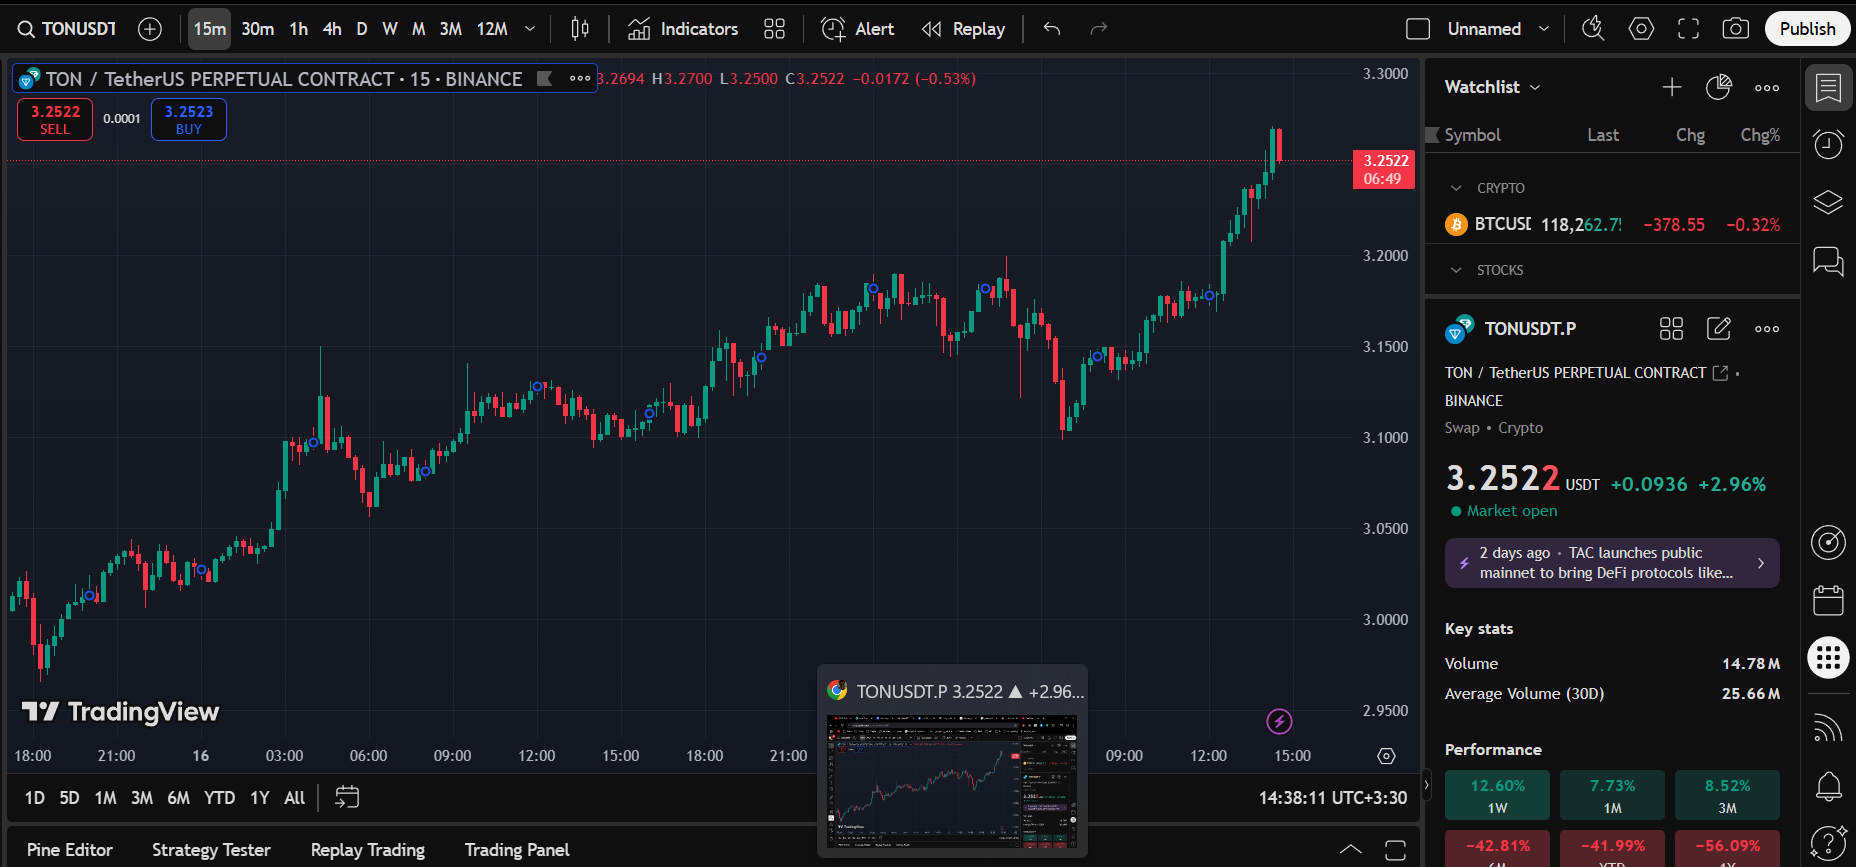
Task: Sort watchlist by Chg% column
Action: click(1760, 135)
